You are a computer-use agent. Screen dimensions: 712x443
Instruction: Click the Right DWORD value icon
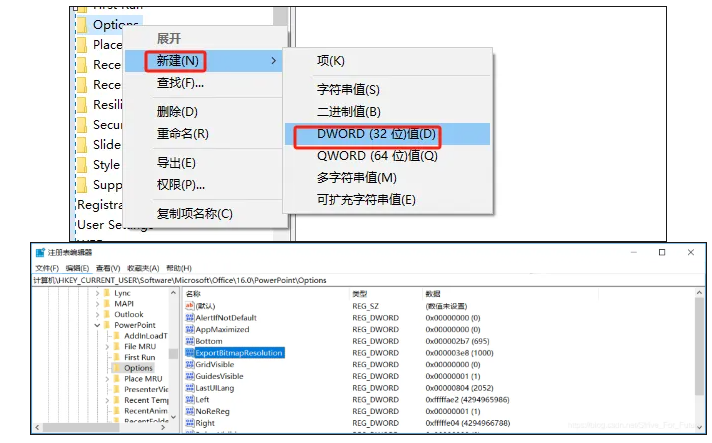[190, 423]
